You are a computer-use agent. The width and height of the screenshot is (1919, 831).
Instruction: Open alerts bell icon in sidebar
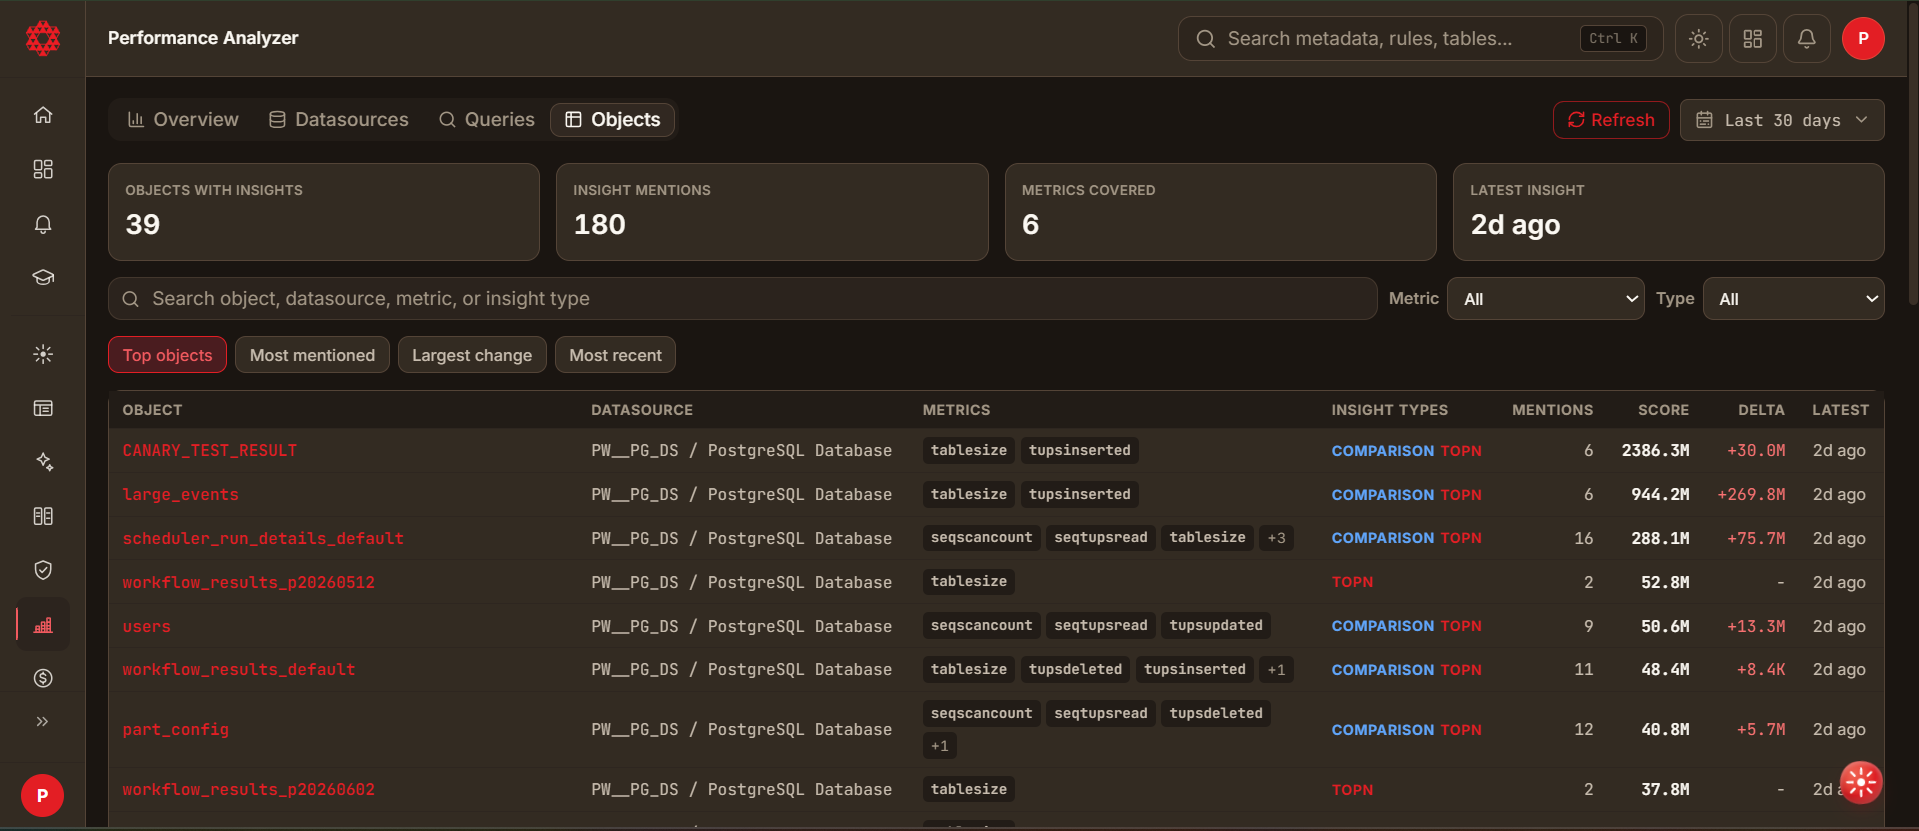pyautogui.click(x=43, y=224)
